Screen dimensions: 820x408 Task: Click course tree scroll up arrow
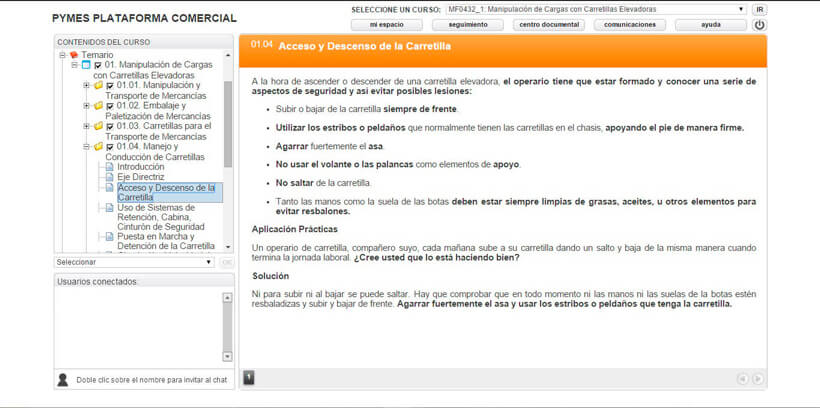point(227,55)
